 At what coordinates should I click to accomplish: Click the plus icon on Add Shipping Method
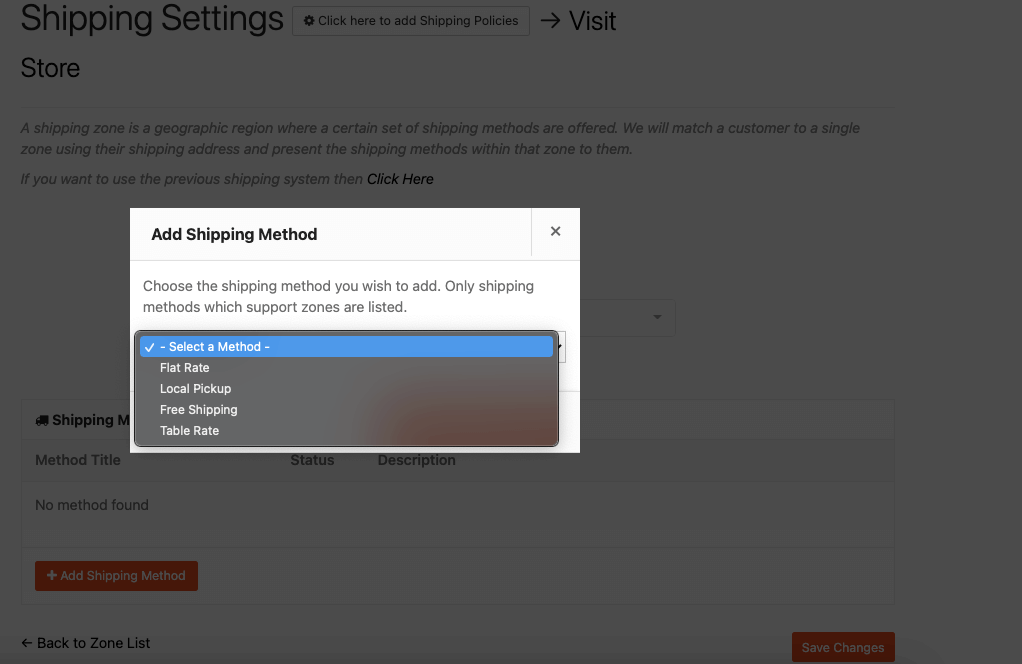coord(54,575)
